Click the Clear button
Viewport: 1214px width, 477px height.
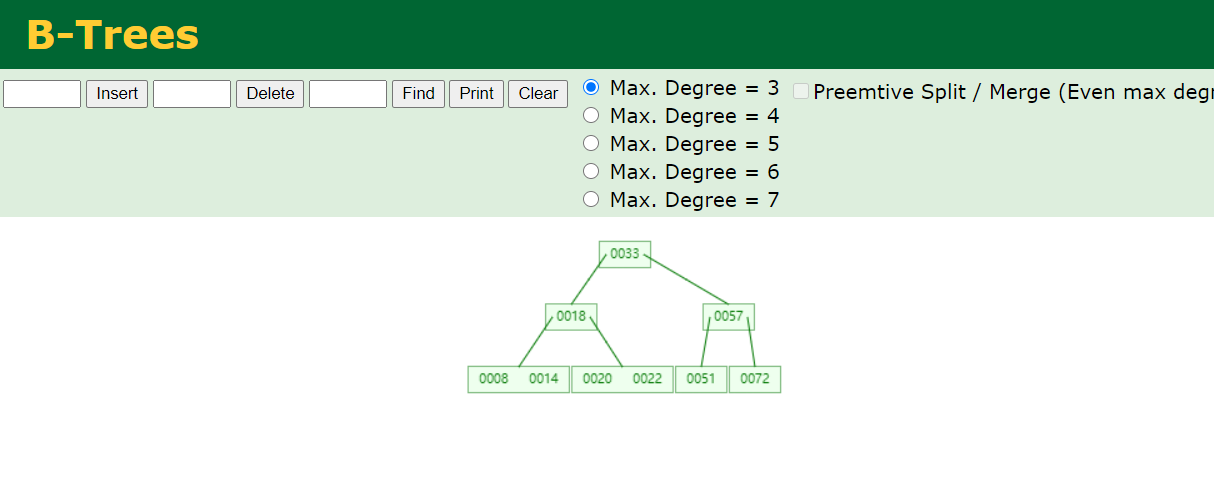tap(538, 94)
